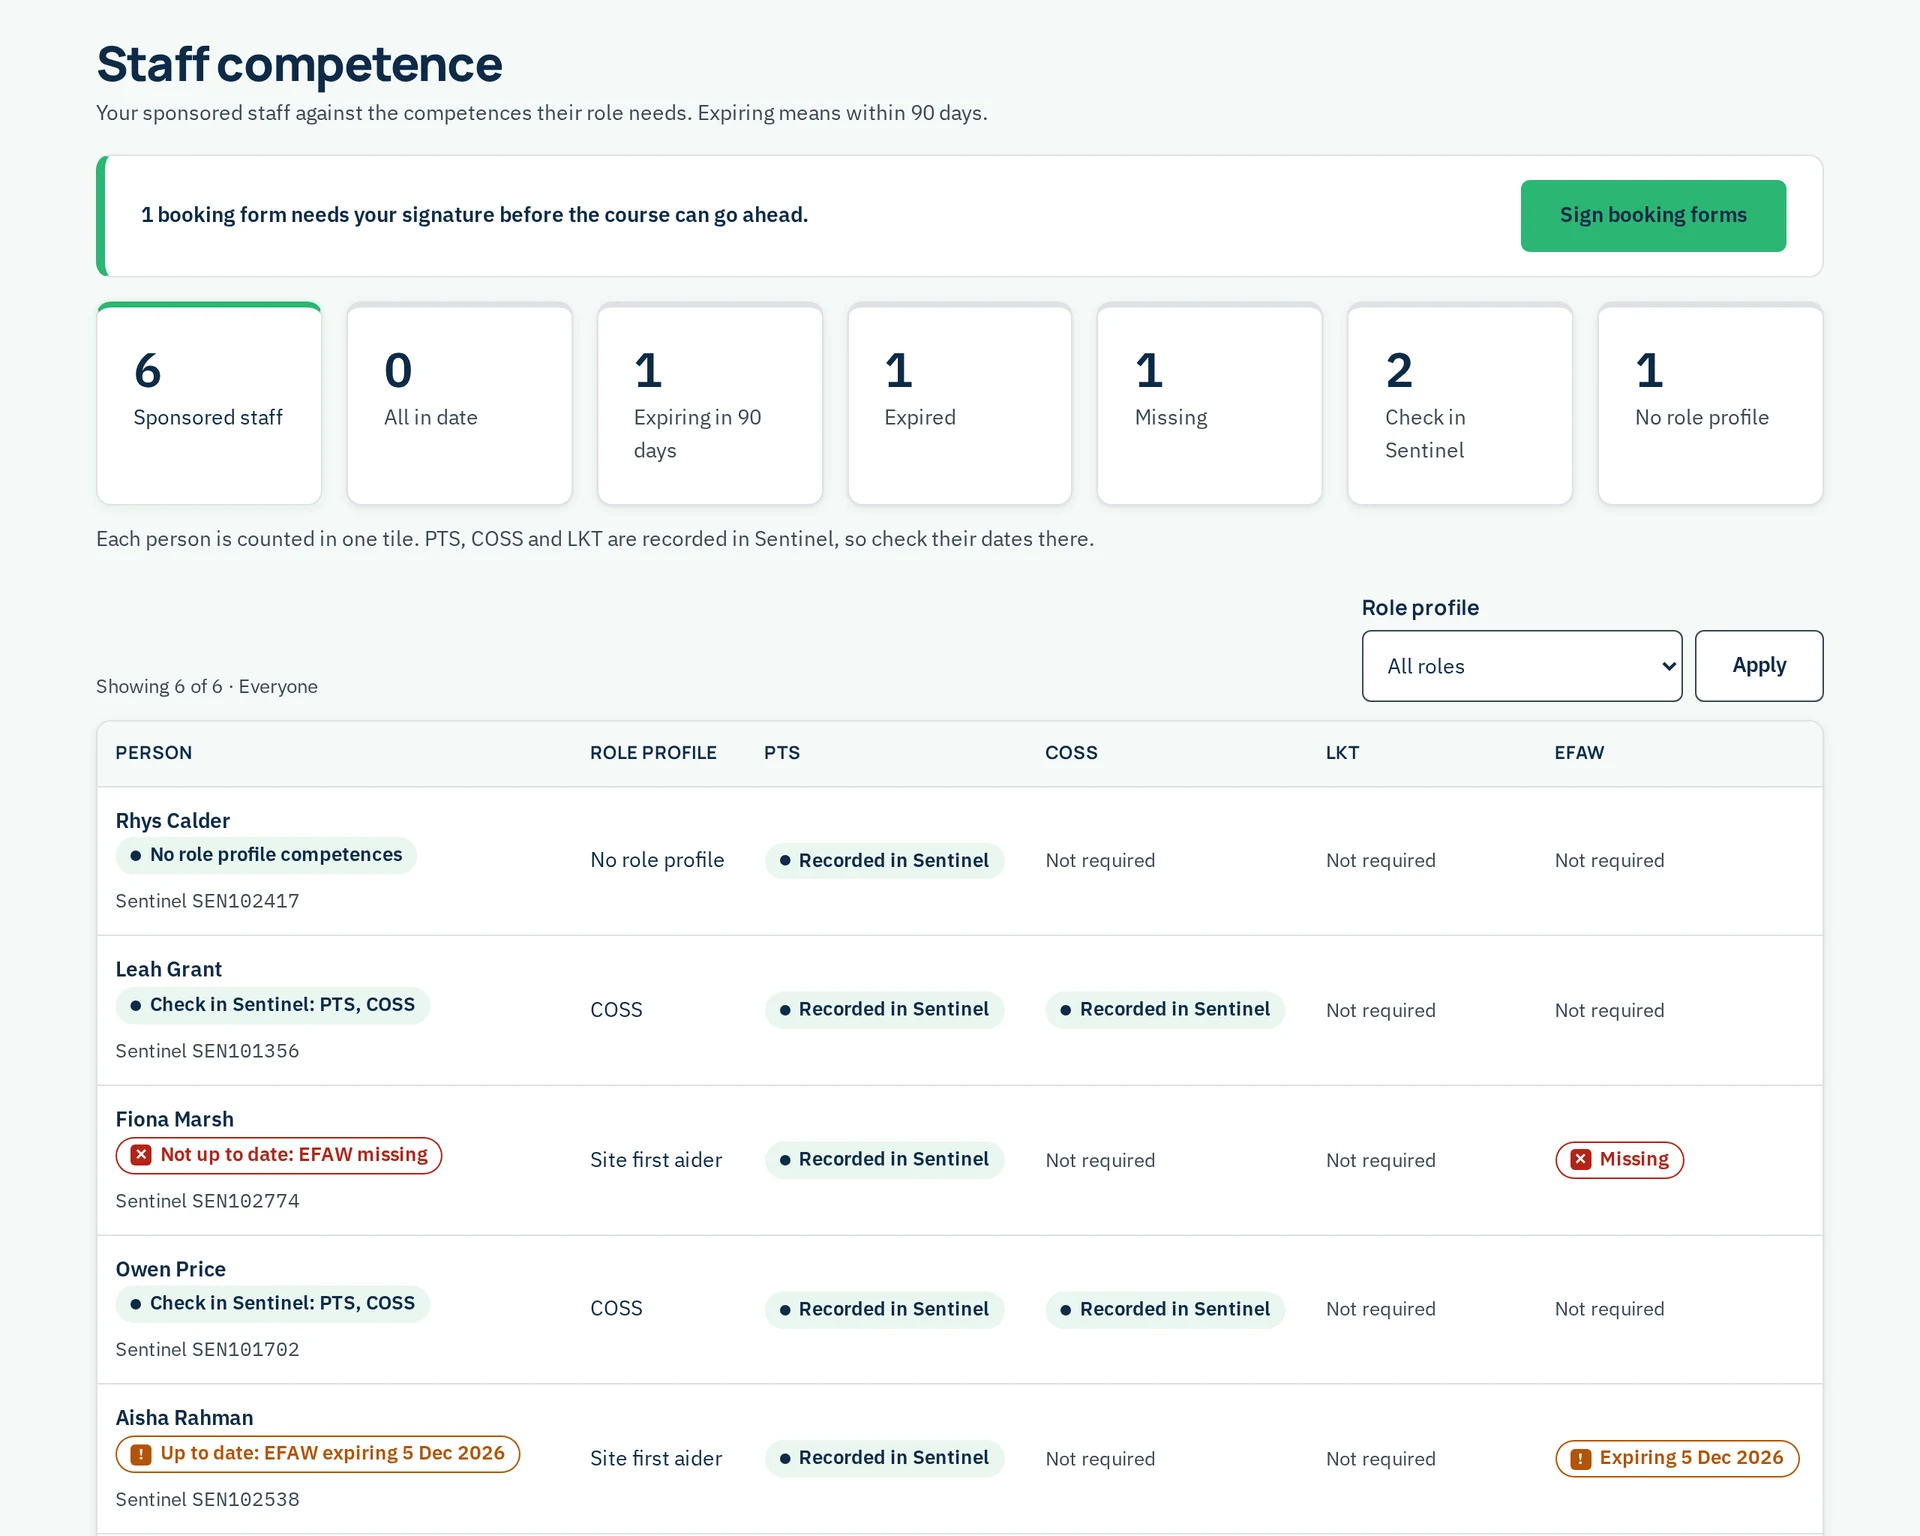Click Fiona Marsh's Site first aider role

click(656, 1160)
